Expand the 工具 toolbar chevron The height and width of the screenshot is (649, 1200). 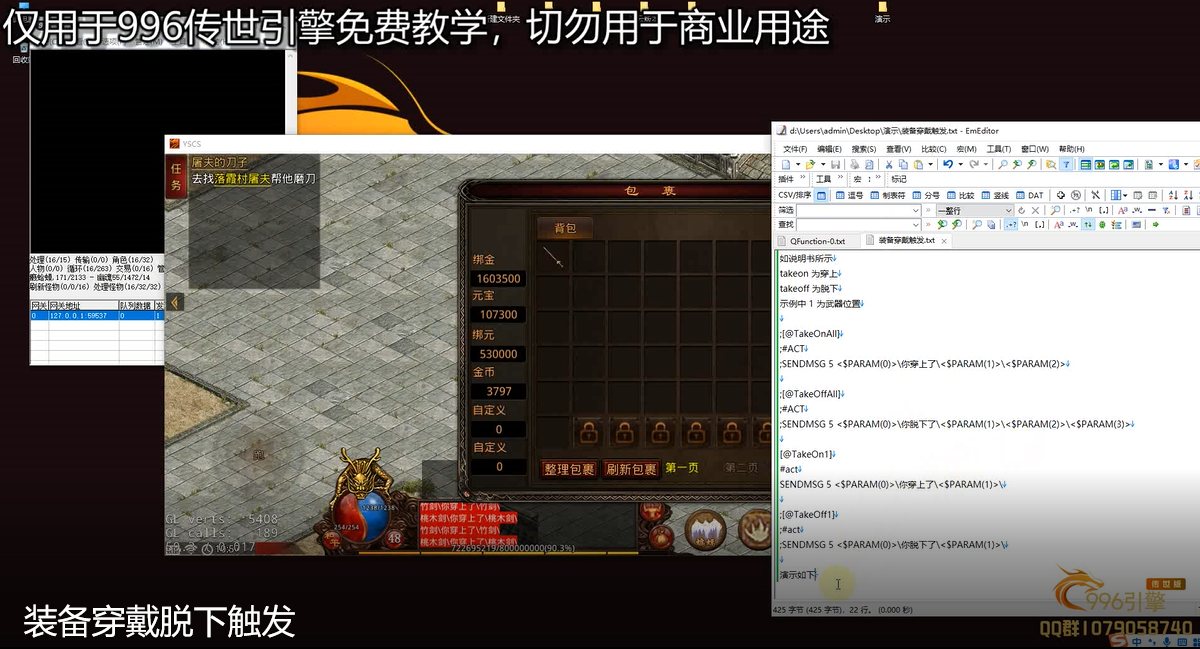(840, 178)
